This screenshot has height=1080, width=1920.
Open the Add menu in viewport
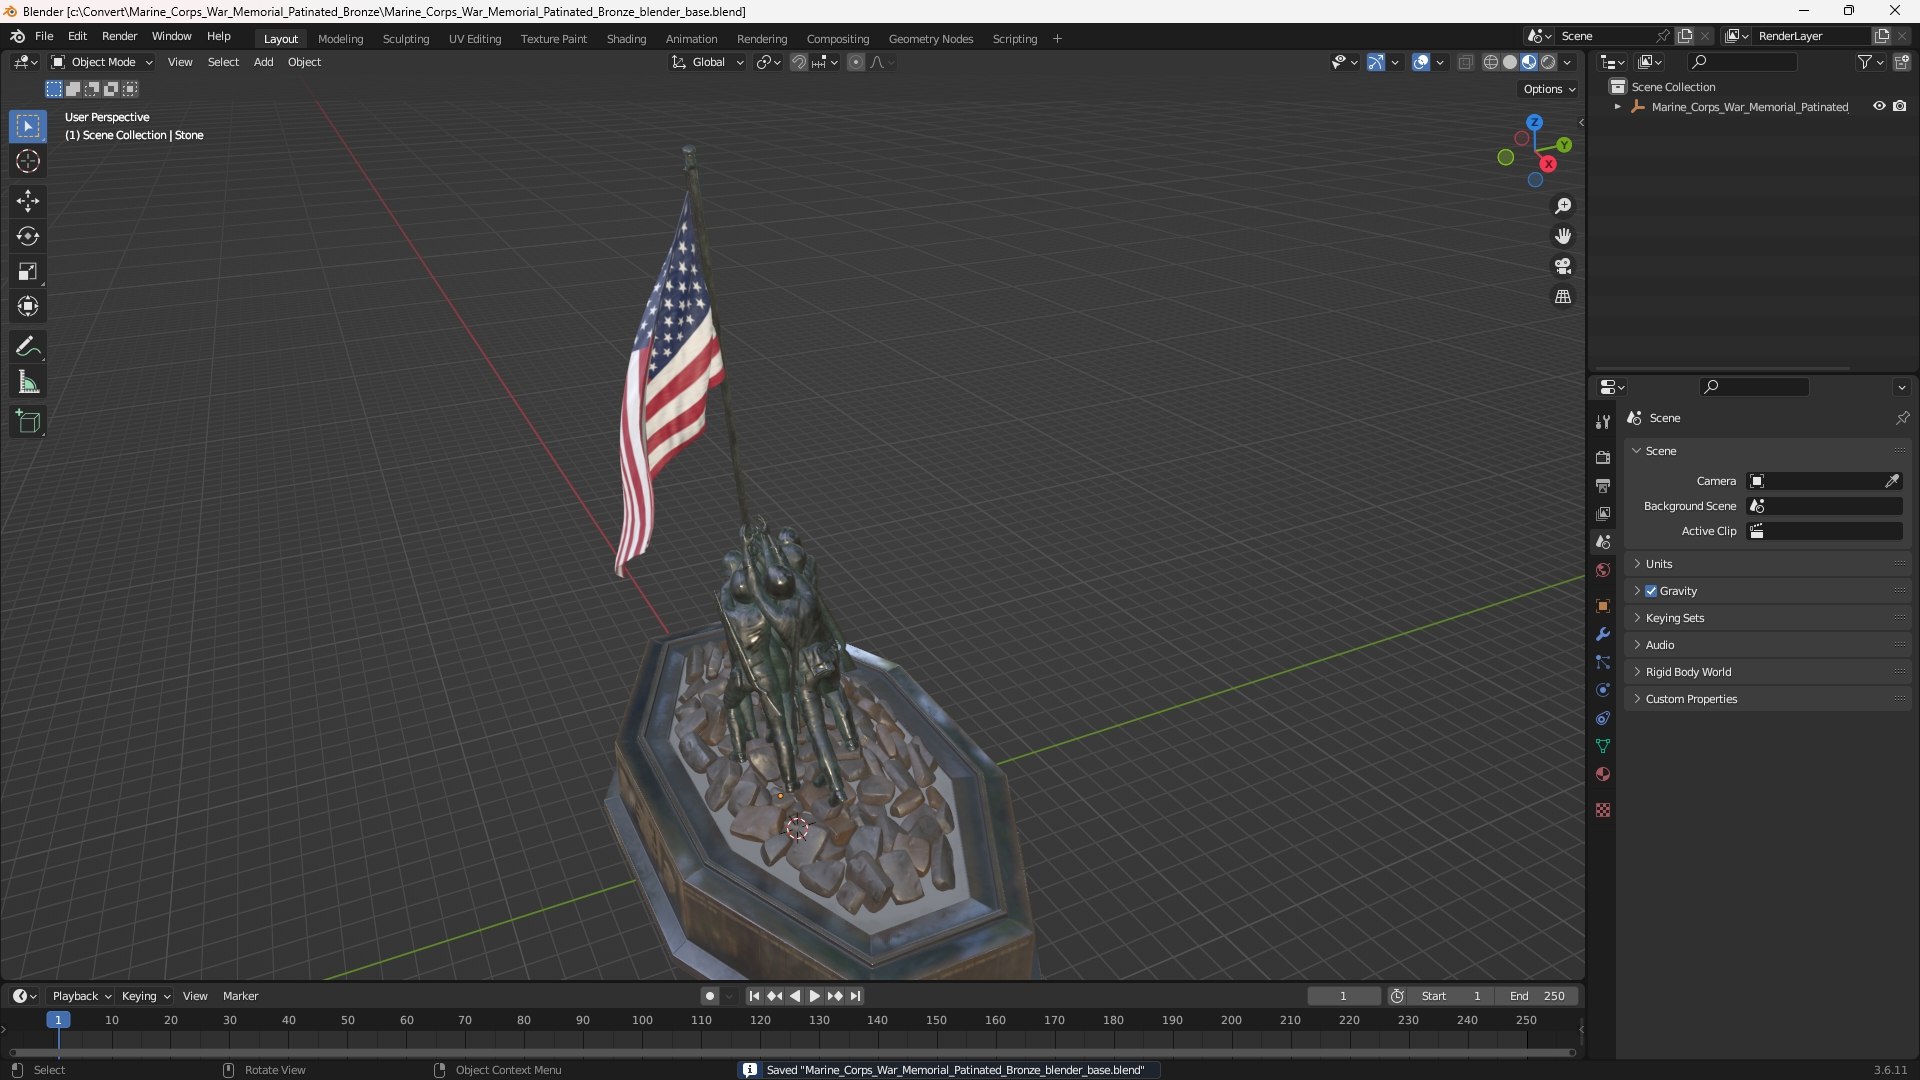[263, 62]
